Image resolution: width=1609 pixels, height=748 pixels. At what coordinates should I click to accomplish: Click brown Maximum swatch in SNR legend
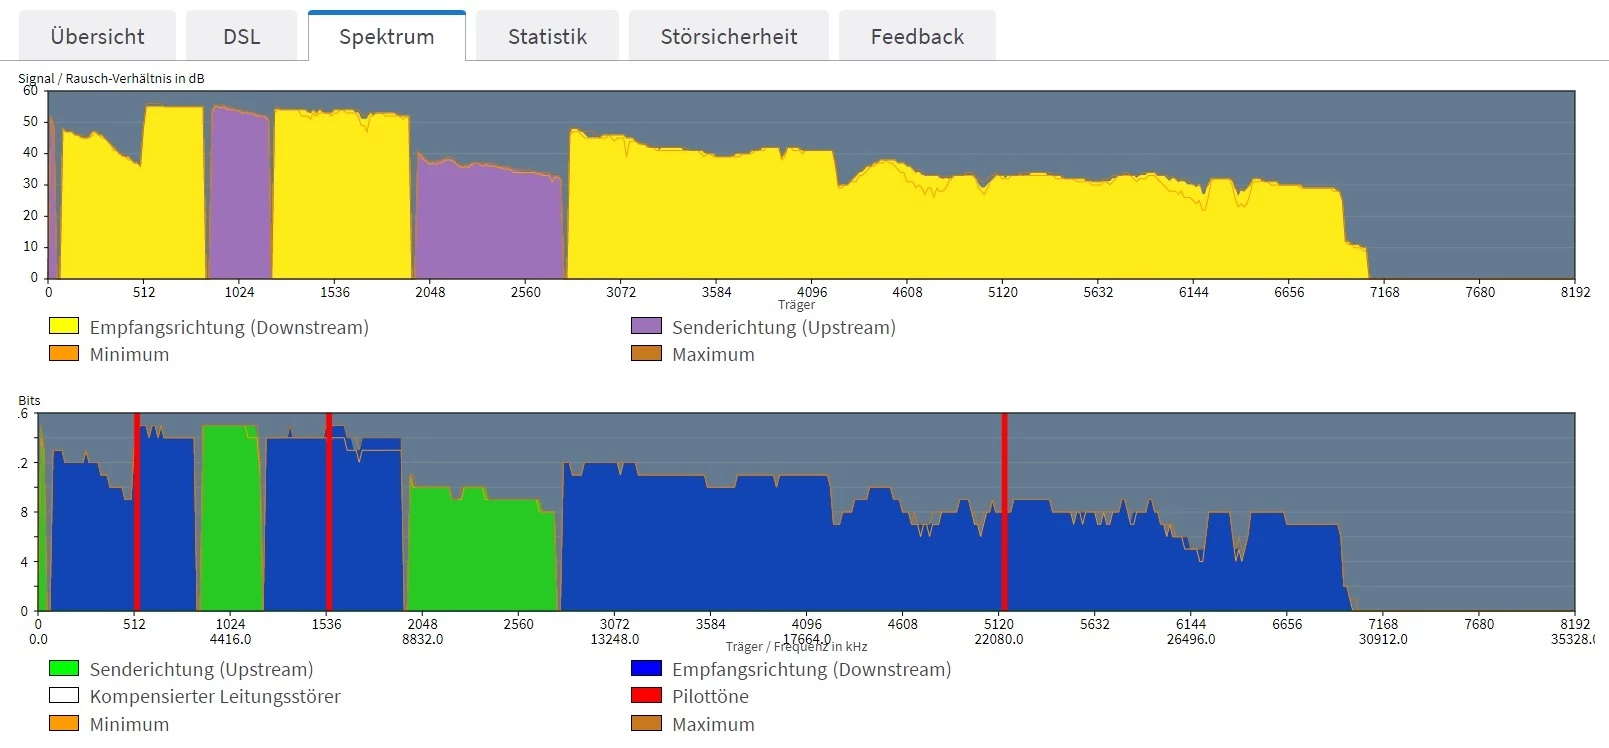(646, 353)
